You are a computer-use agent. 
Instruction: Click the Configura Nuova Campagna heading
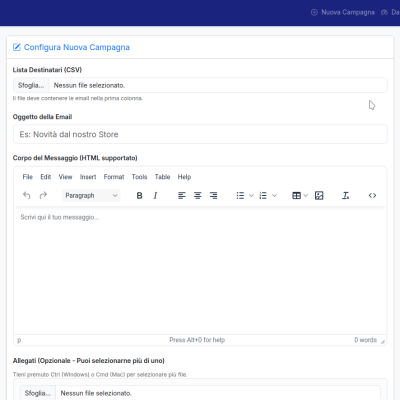click(x=77, y=47)
